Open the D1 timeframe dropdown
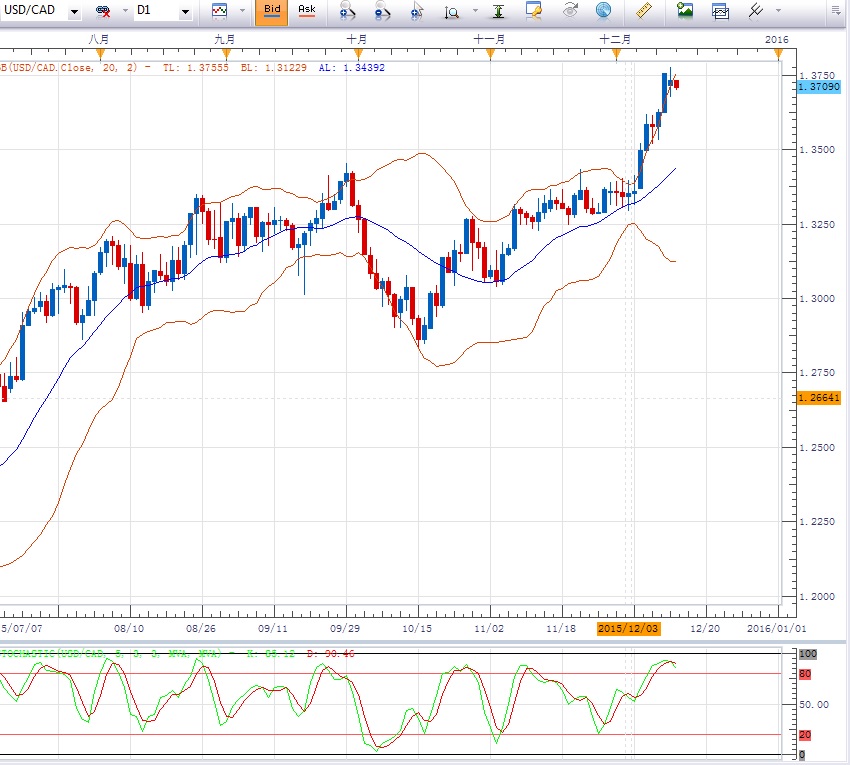Image resolution: width=850 pixels, height=765 pixels. [x=185, y=13]
